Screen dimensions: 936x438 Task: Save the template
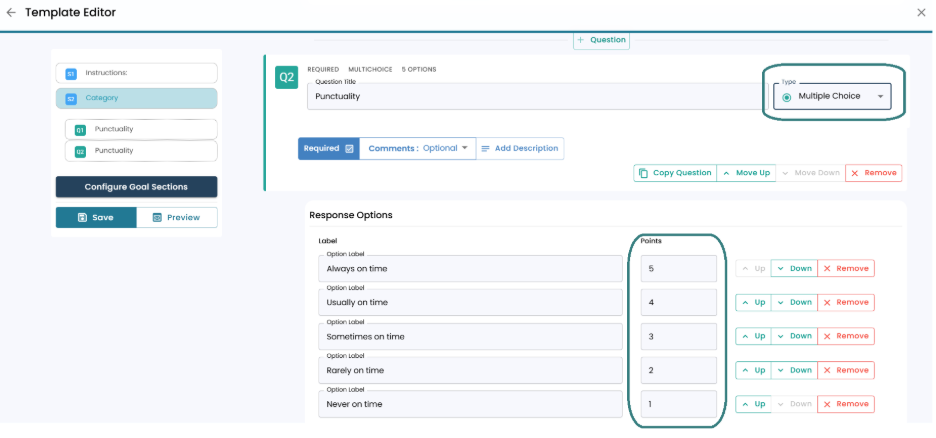coord(96,218)
